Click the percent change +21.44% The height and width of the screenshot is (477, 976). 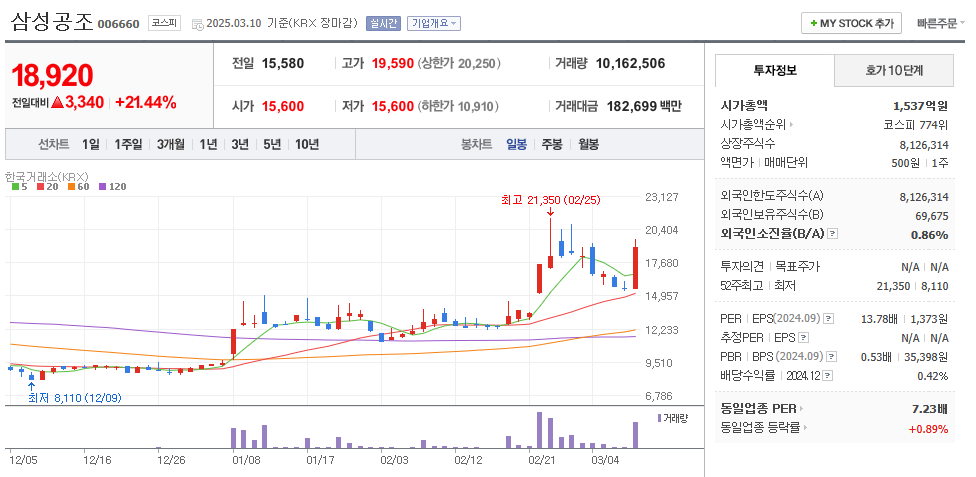[146, 103]
